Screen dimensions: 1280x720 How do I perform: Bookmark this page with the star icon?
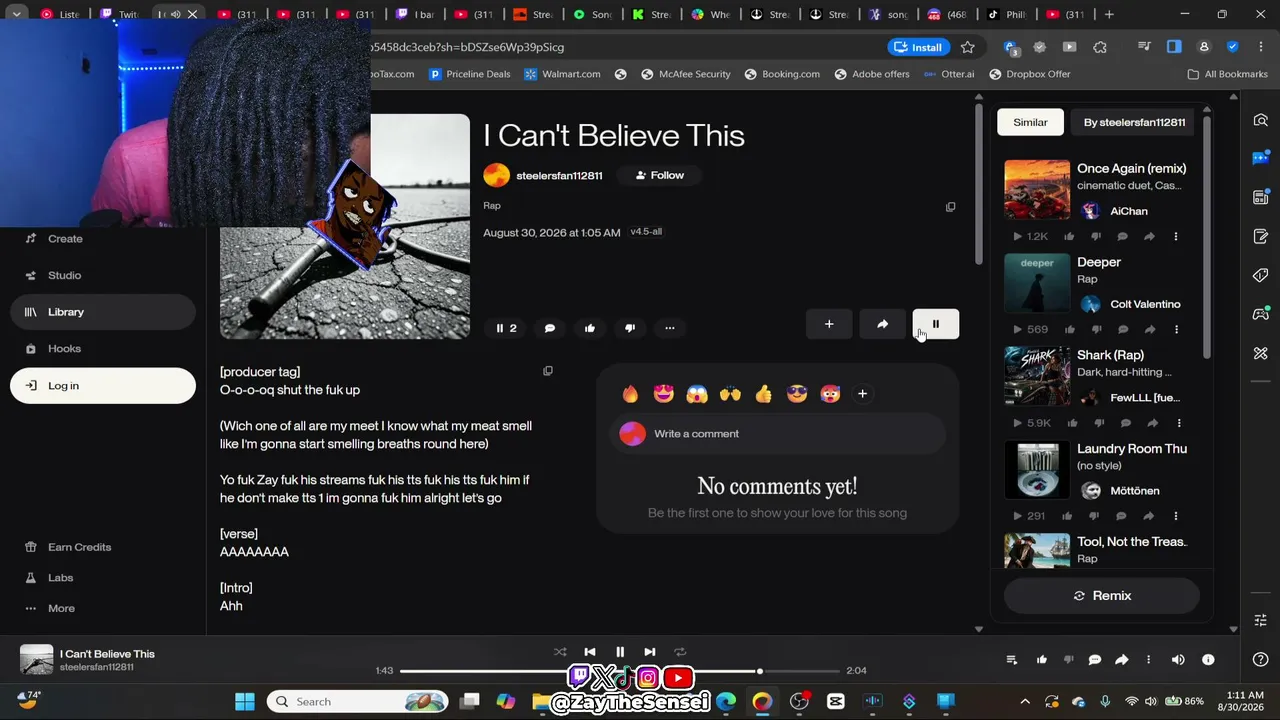click(968, 47)
